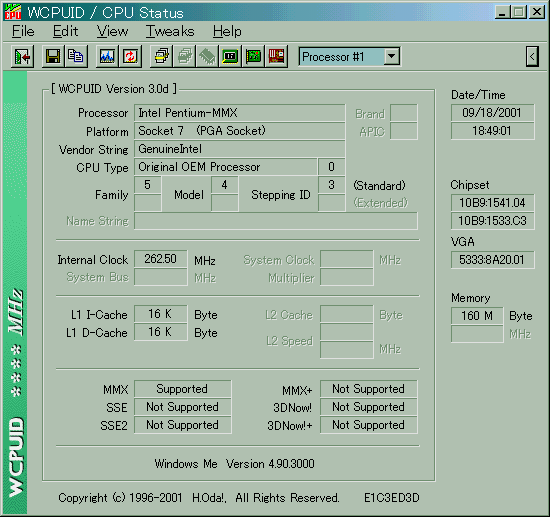Viewport: 550px width, 517px height.
Task: Click the date value 09/18/2001
Action: (492, 113)
